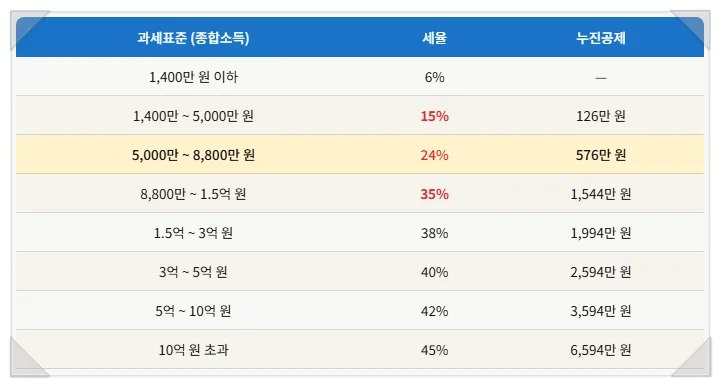The width and height of the screenshot is (721, 387).
Task: Select the 45% tax rate value
Action: pyautogui.click(x=435, y=350)
